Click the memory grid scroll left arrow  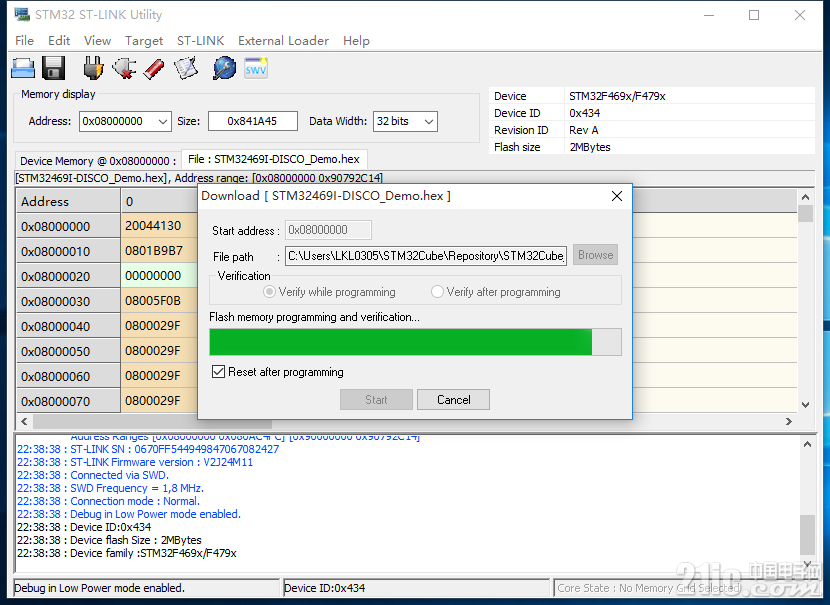(24, 421)
